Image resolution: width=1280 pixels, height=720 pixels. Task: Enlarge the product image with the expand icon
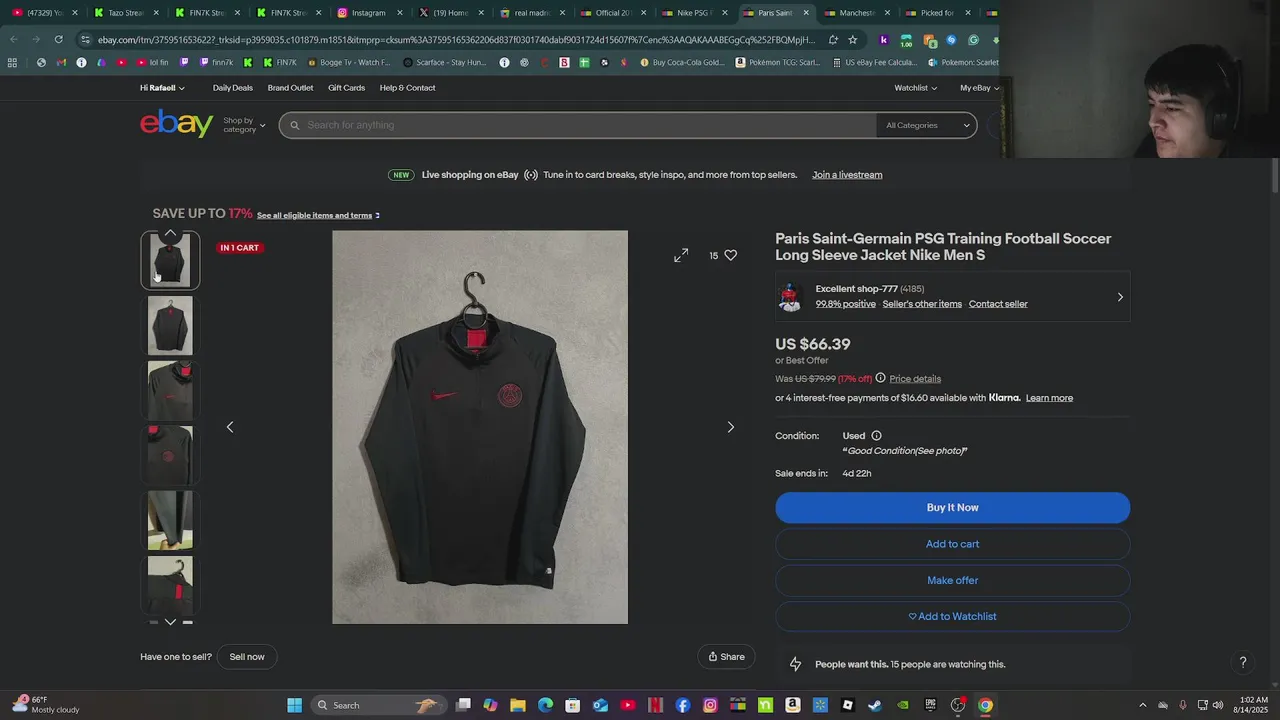681,256
